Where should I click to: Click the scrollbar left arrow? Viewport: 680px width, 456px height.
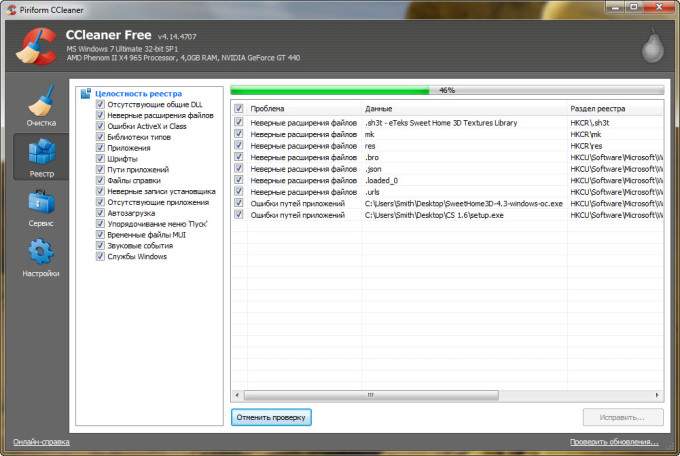point(237,395)
